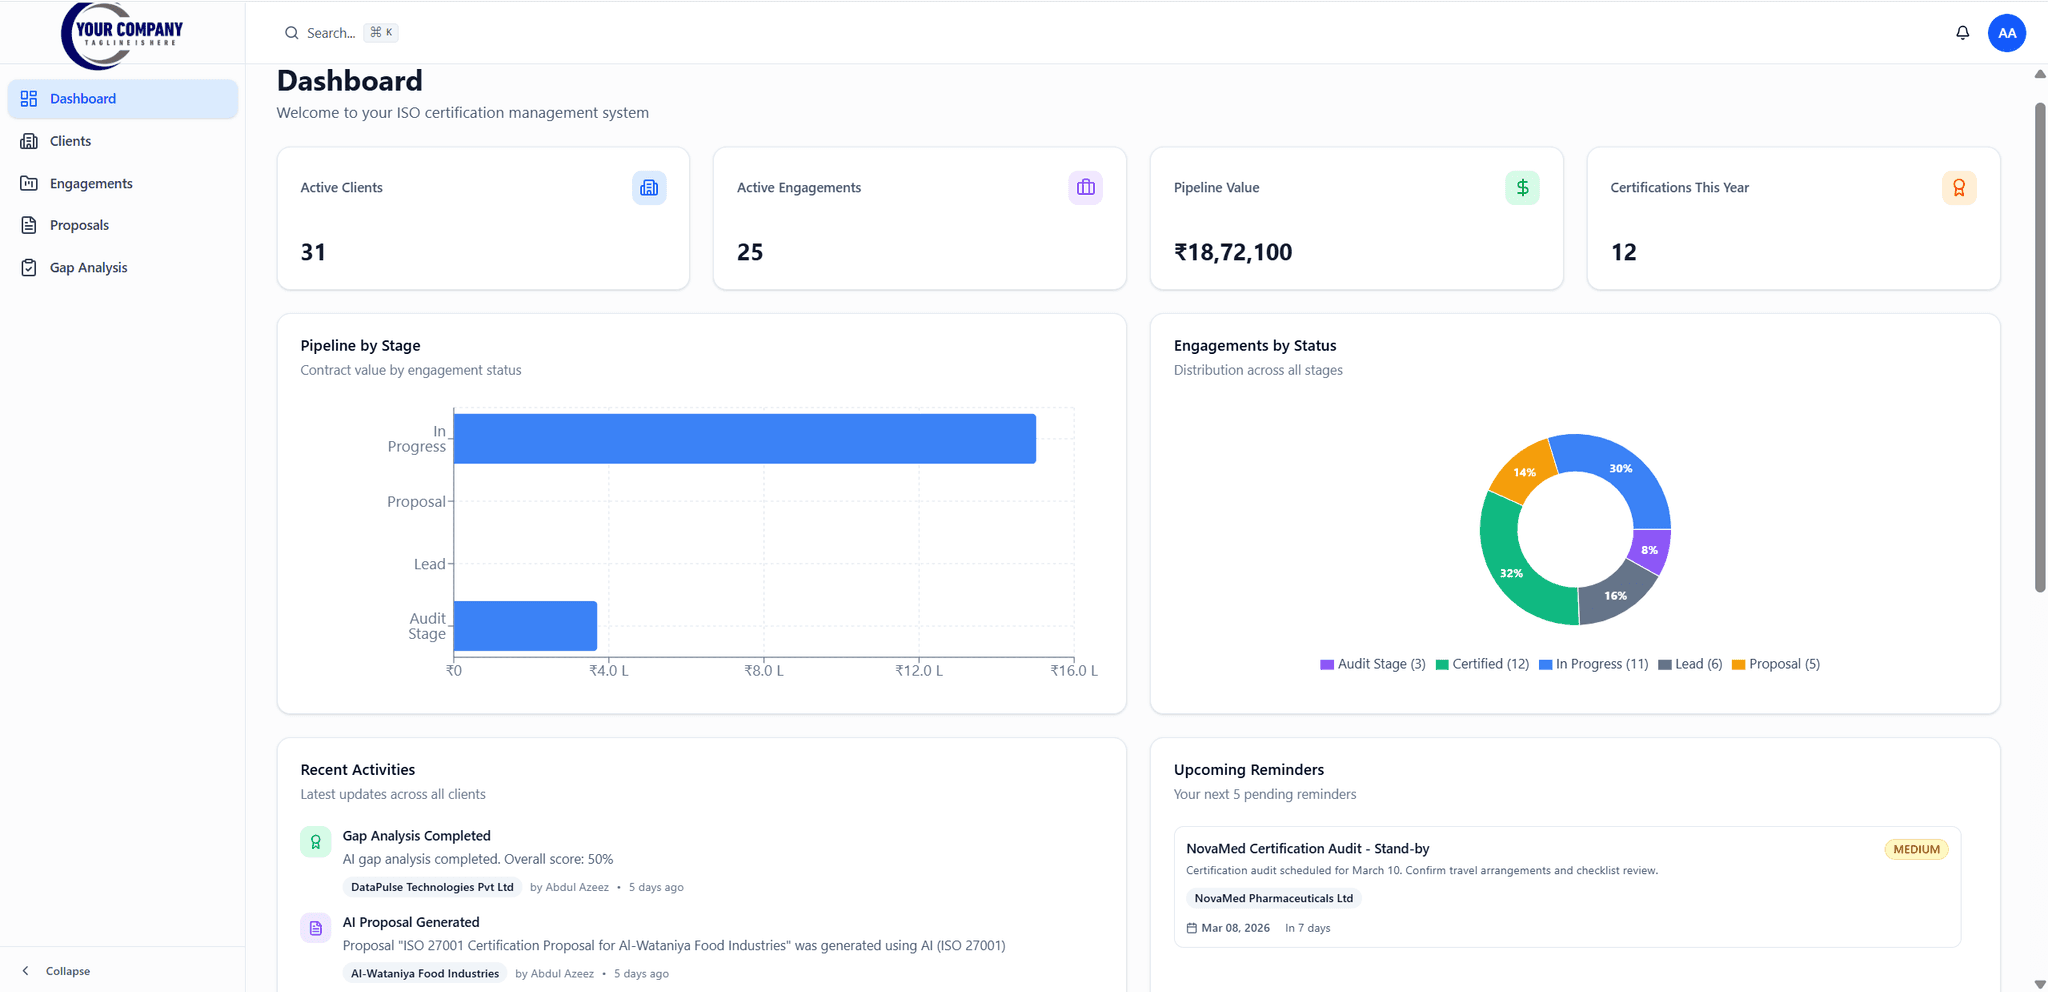Click the scrollbar up arrow
Viewport: 2048px width, 992px height.
pos(2040,74)
